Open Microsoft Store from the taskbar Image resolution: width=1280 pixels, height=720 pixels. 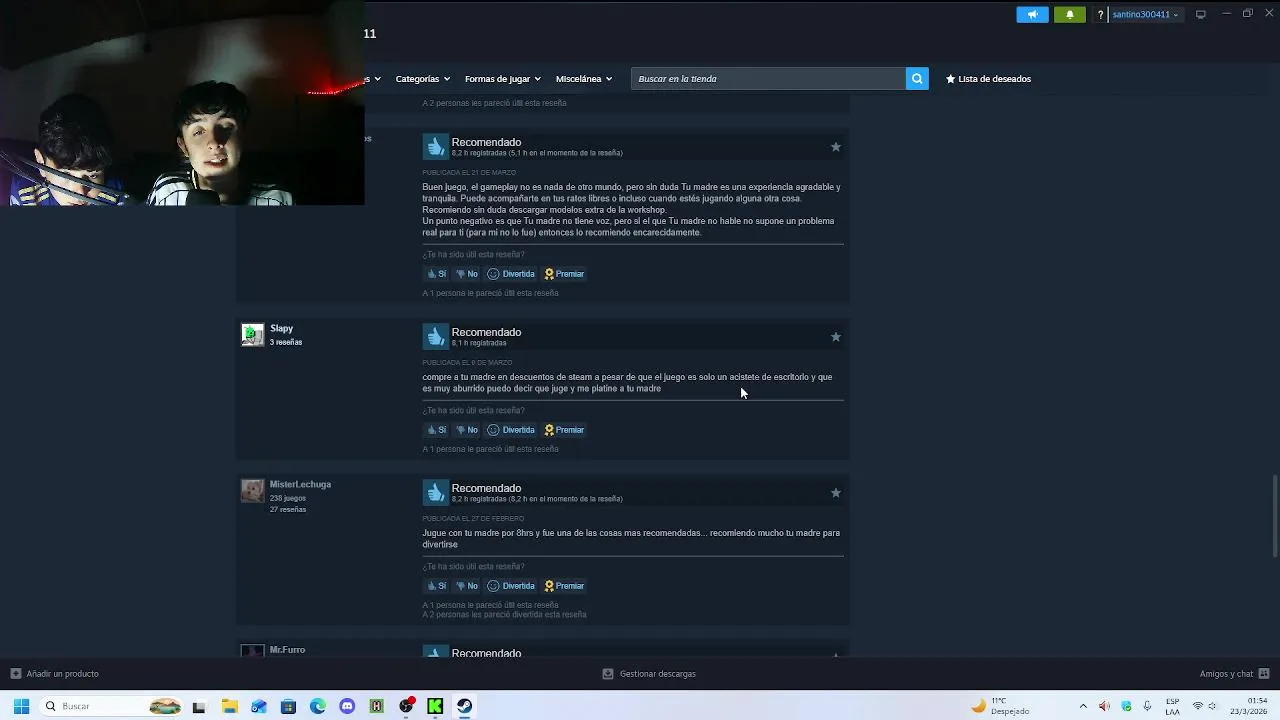coord(288,707)
